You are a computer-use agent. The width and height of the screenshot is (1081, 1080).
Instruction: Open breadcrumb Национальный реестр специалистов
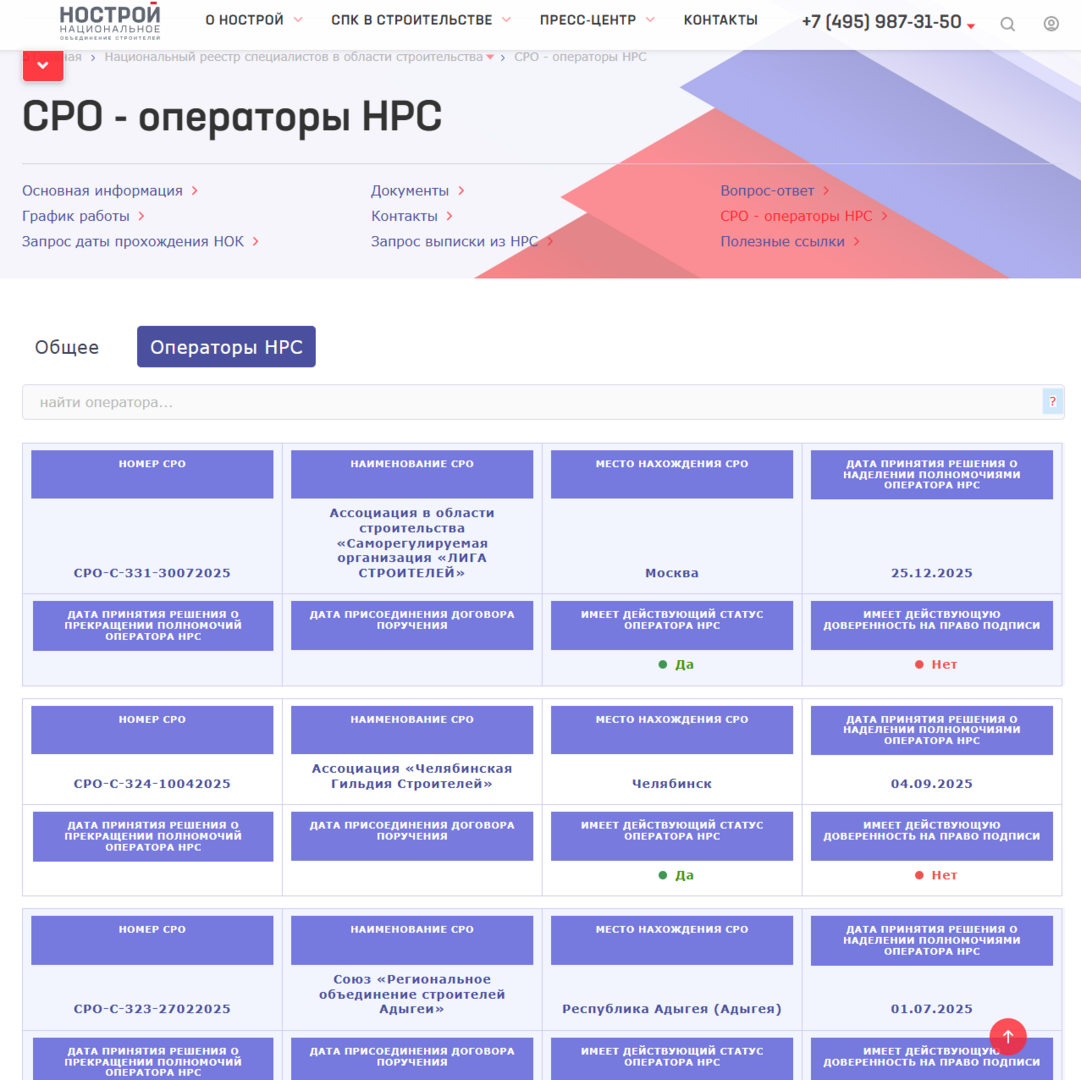294,57
